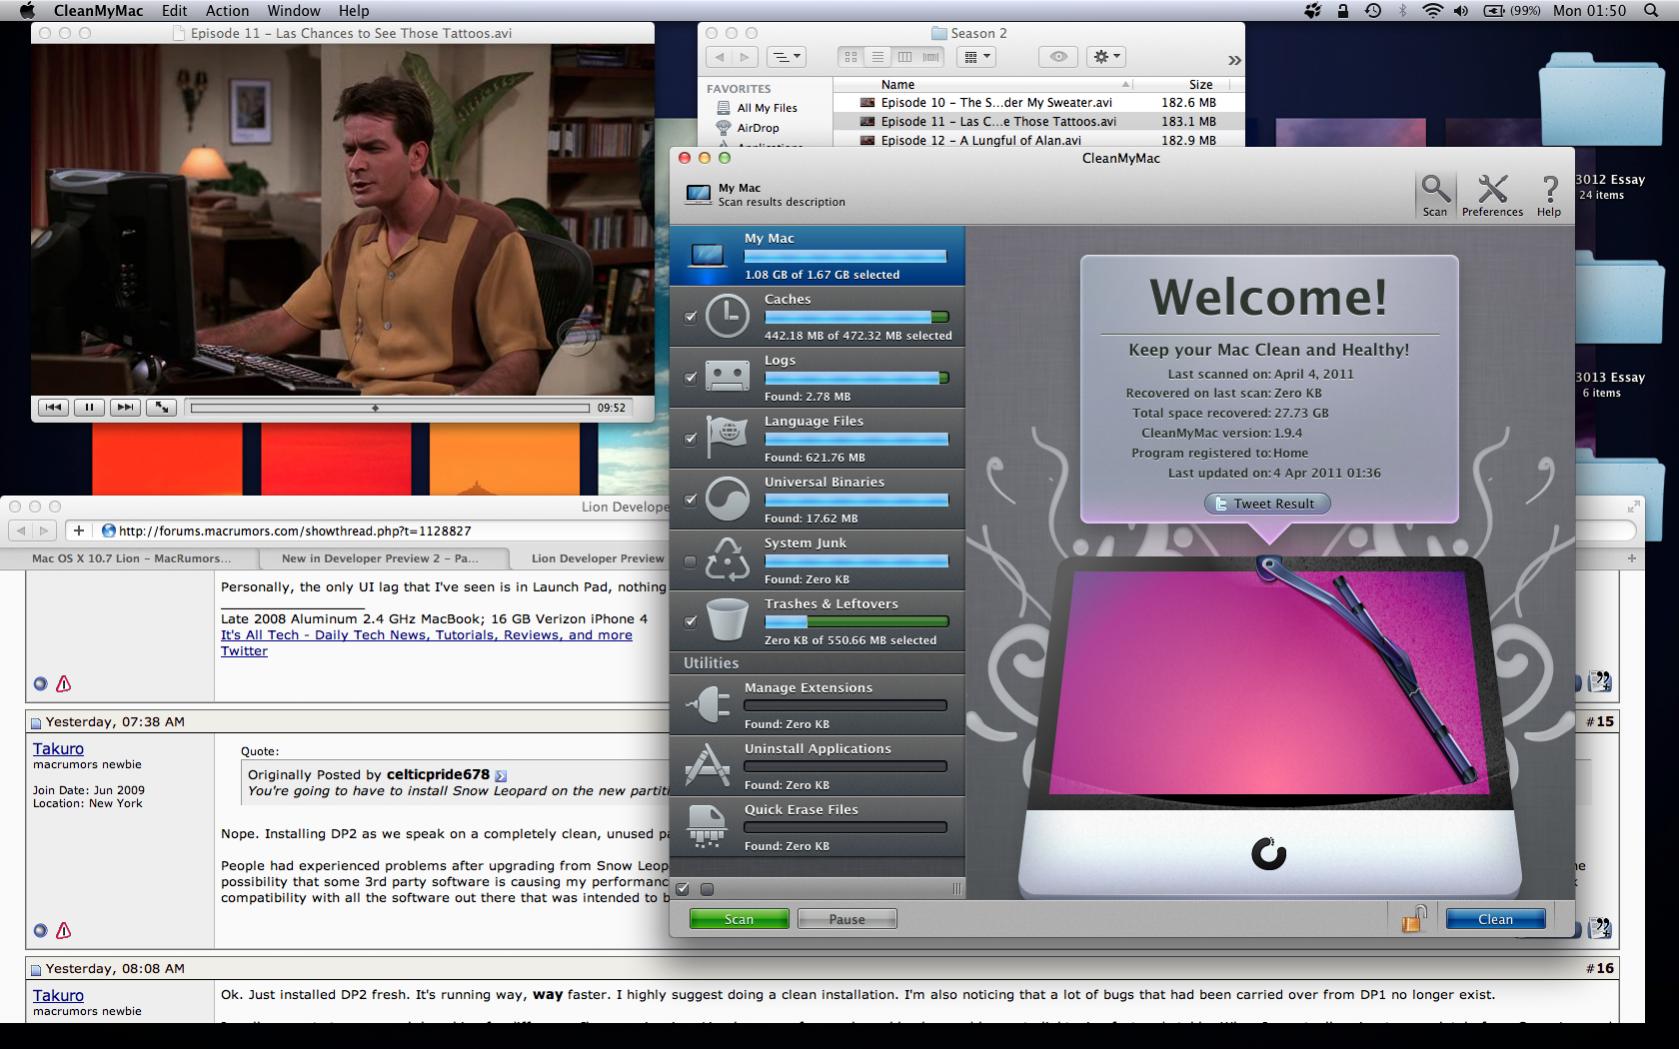
Task: Expand quote link arrow beside celticpride678
Action: coord(501,775)
